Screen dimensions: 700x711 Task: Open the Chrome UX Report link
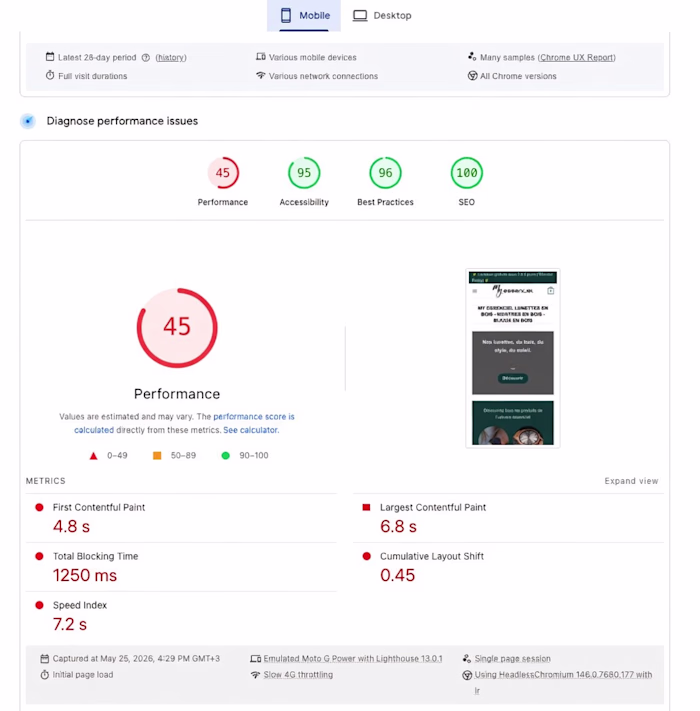577,58
